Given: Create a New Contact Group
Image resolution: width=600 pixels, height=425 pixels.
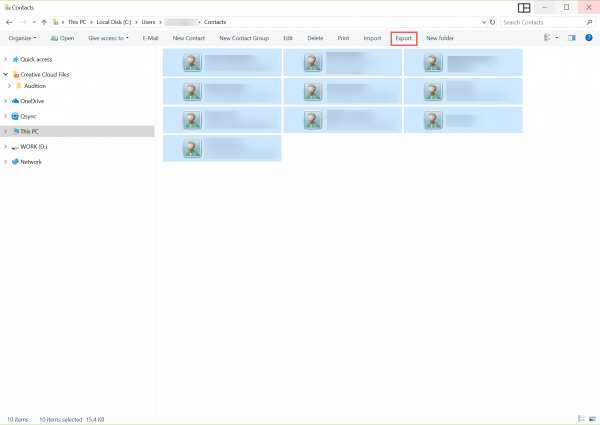Looking at the screenshot, I should tap(244, 38).
